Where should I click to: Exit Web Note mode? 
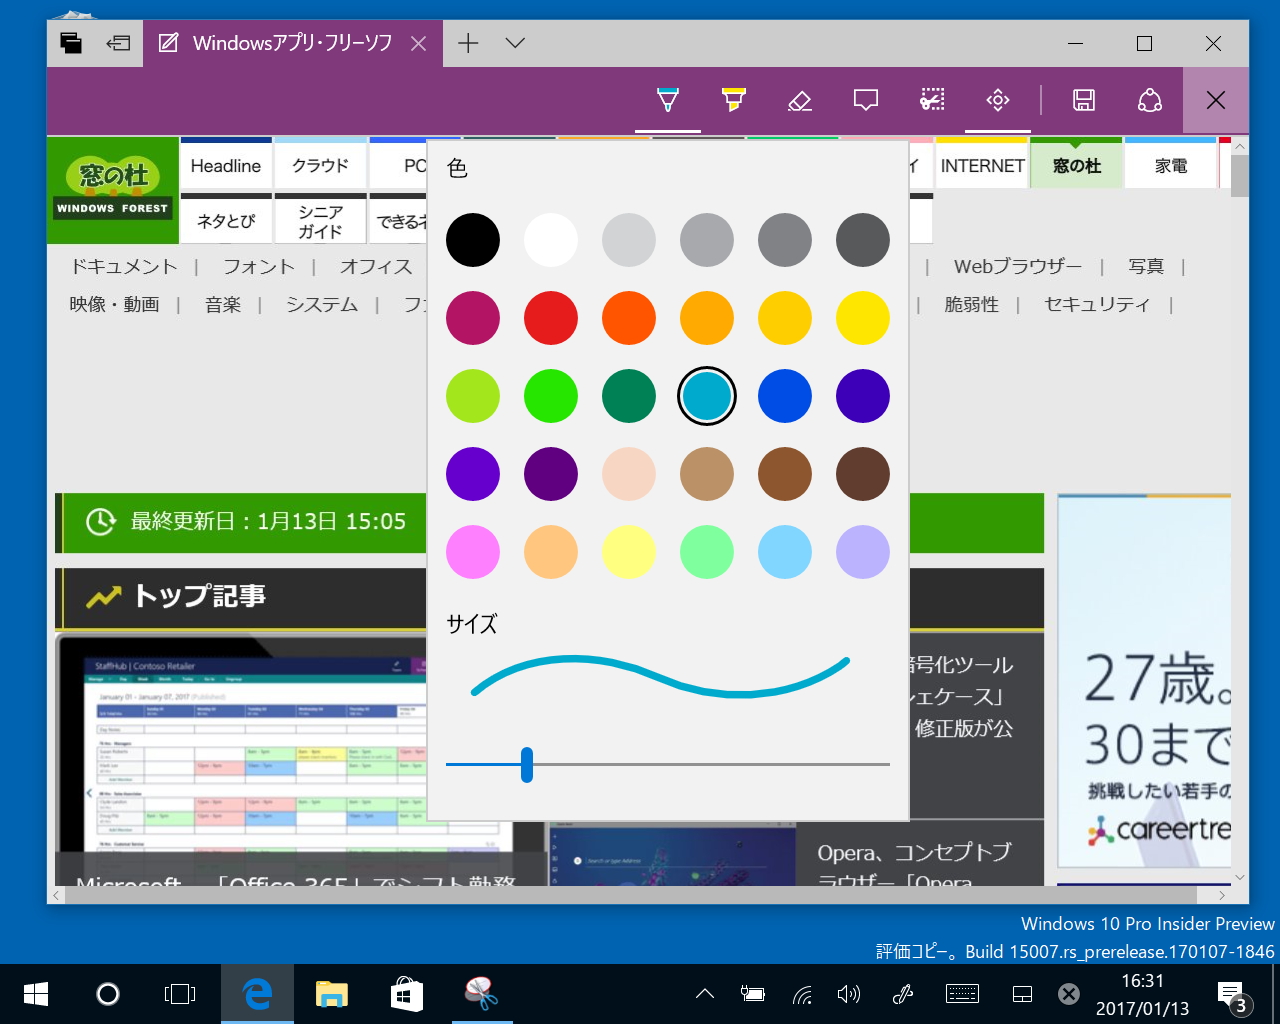coord(1215,100)
